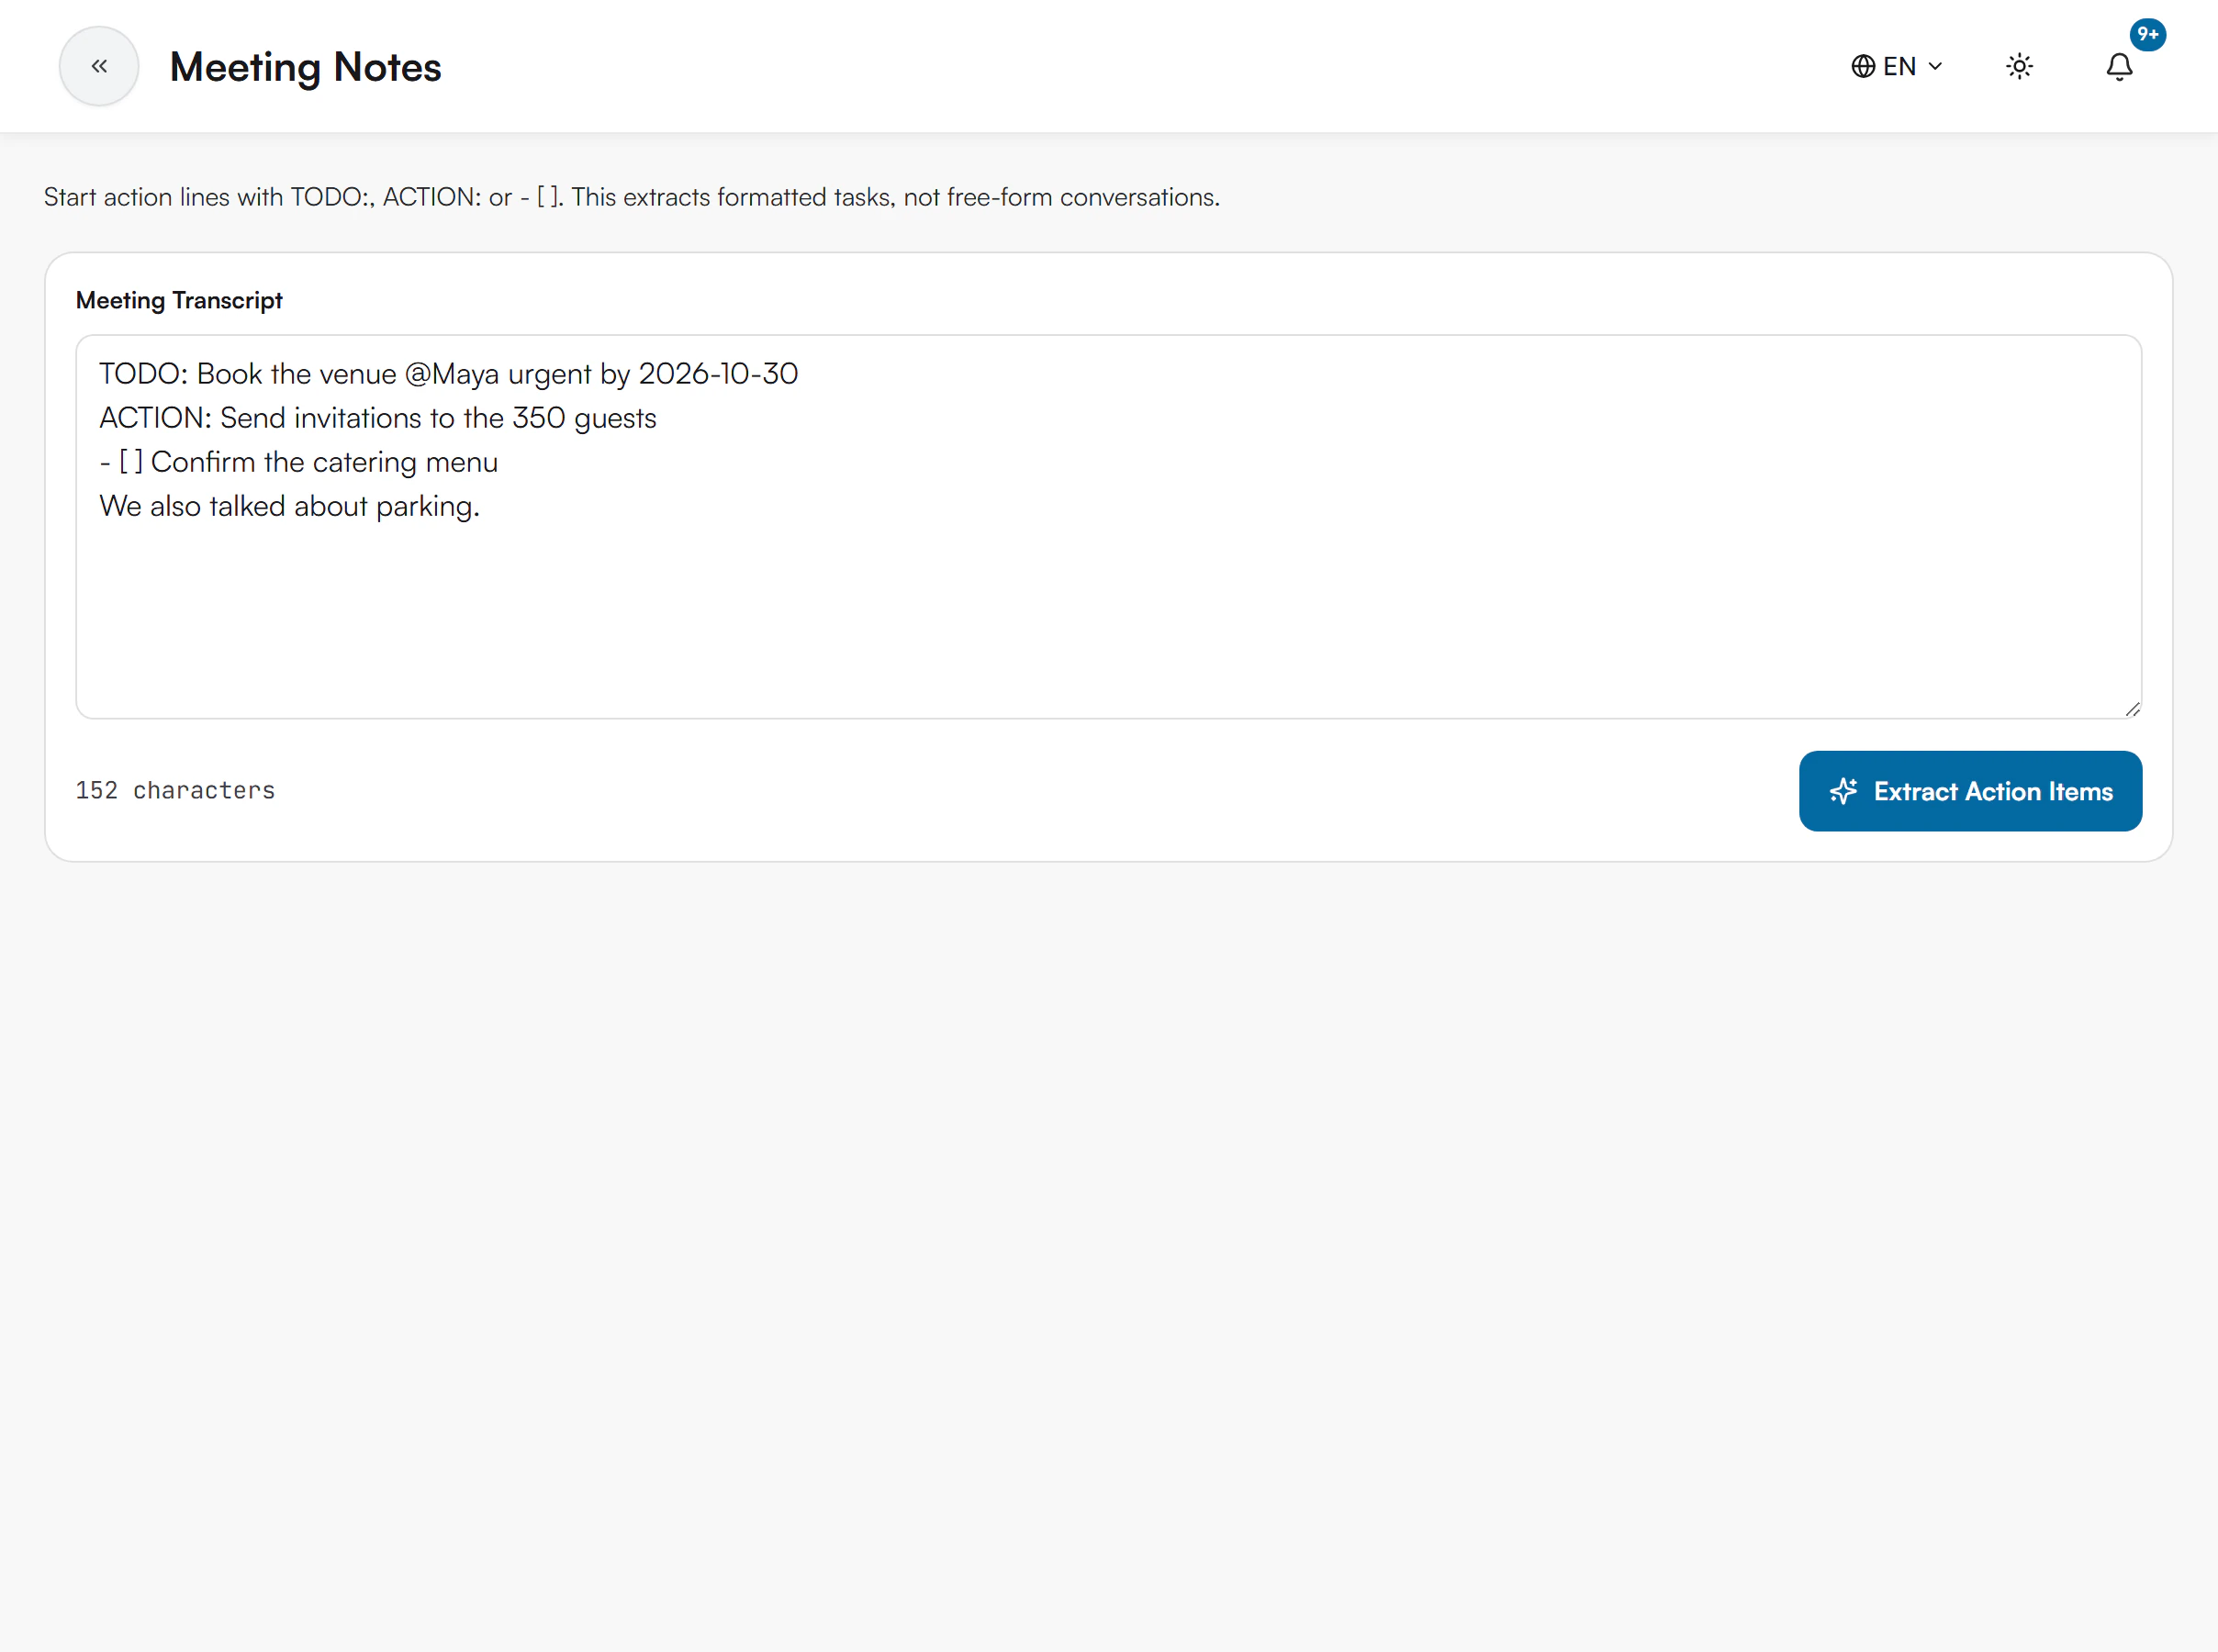Click the 9+ notification badge
The image size is (2218, 1652).
pyautogui.click(x=2147, y=35)
